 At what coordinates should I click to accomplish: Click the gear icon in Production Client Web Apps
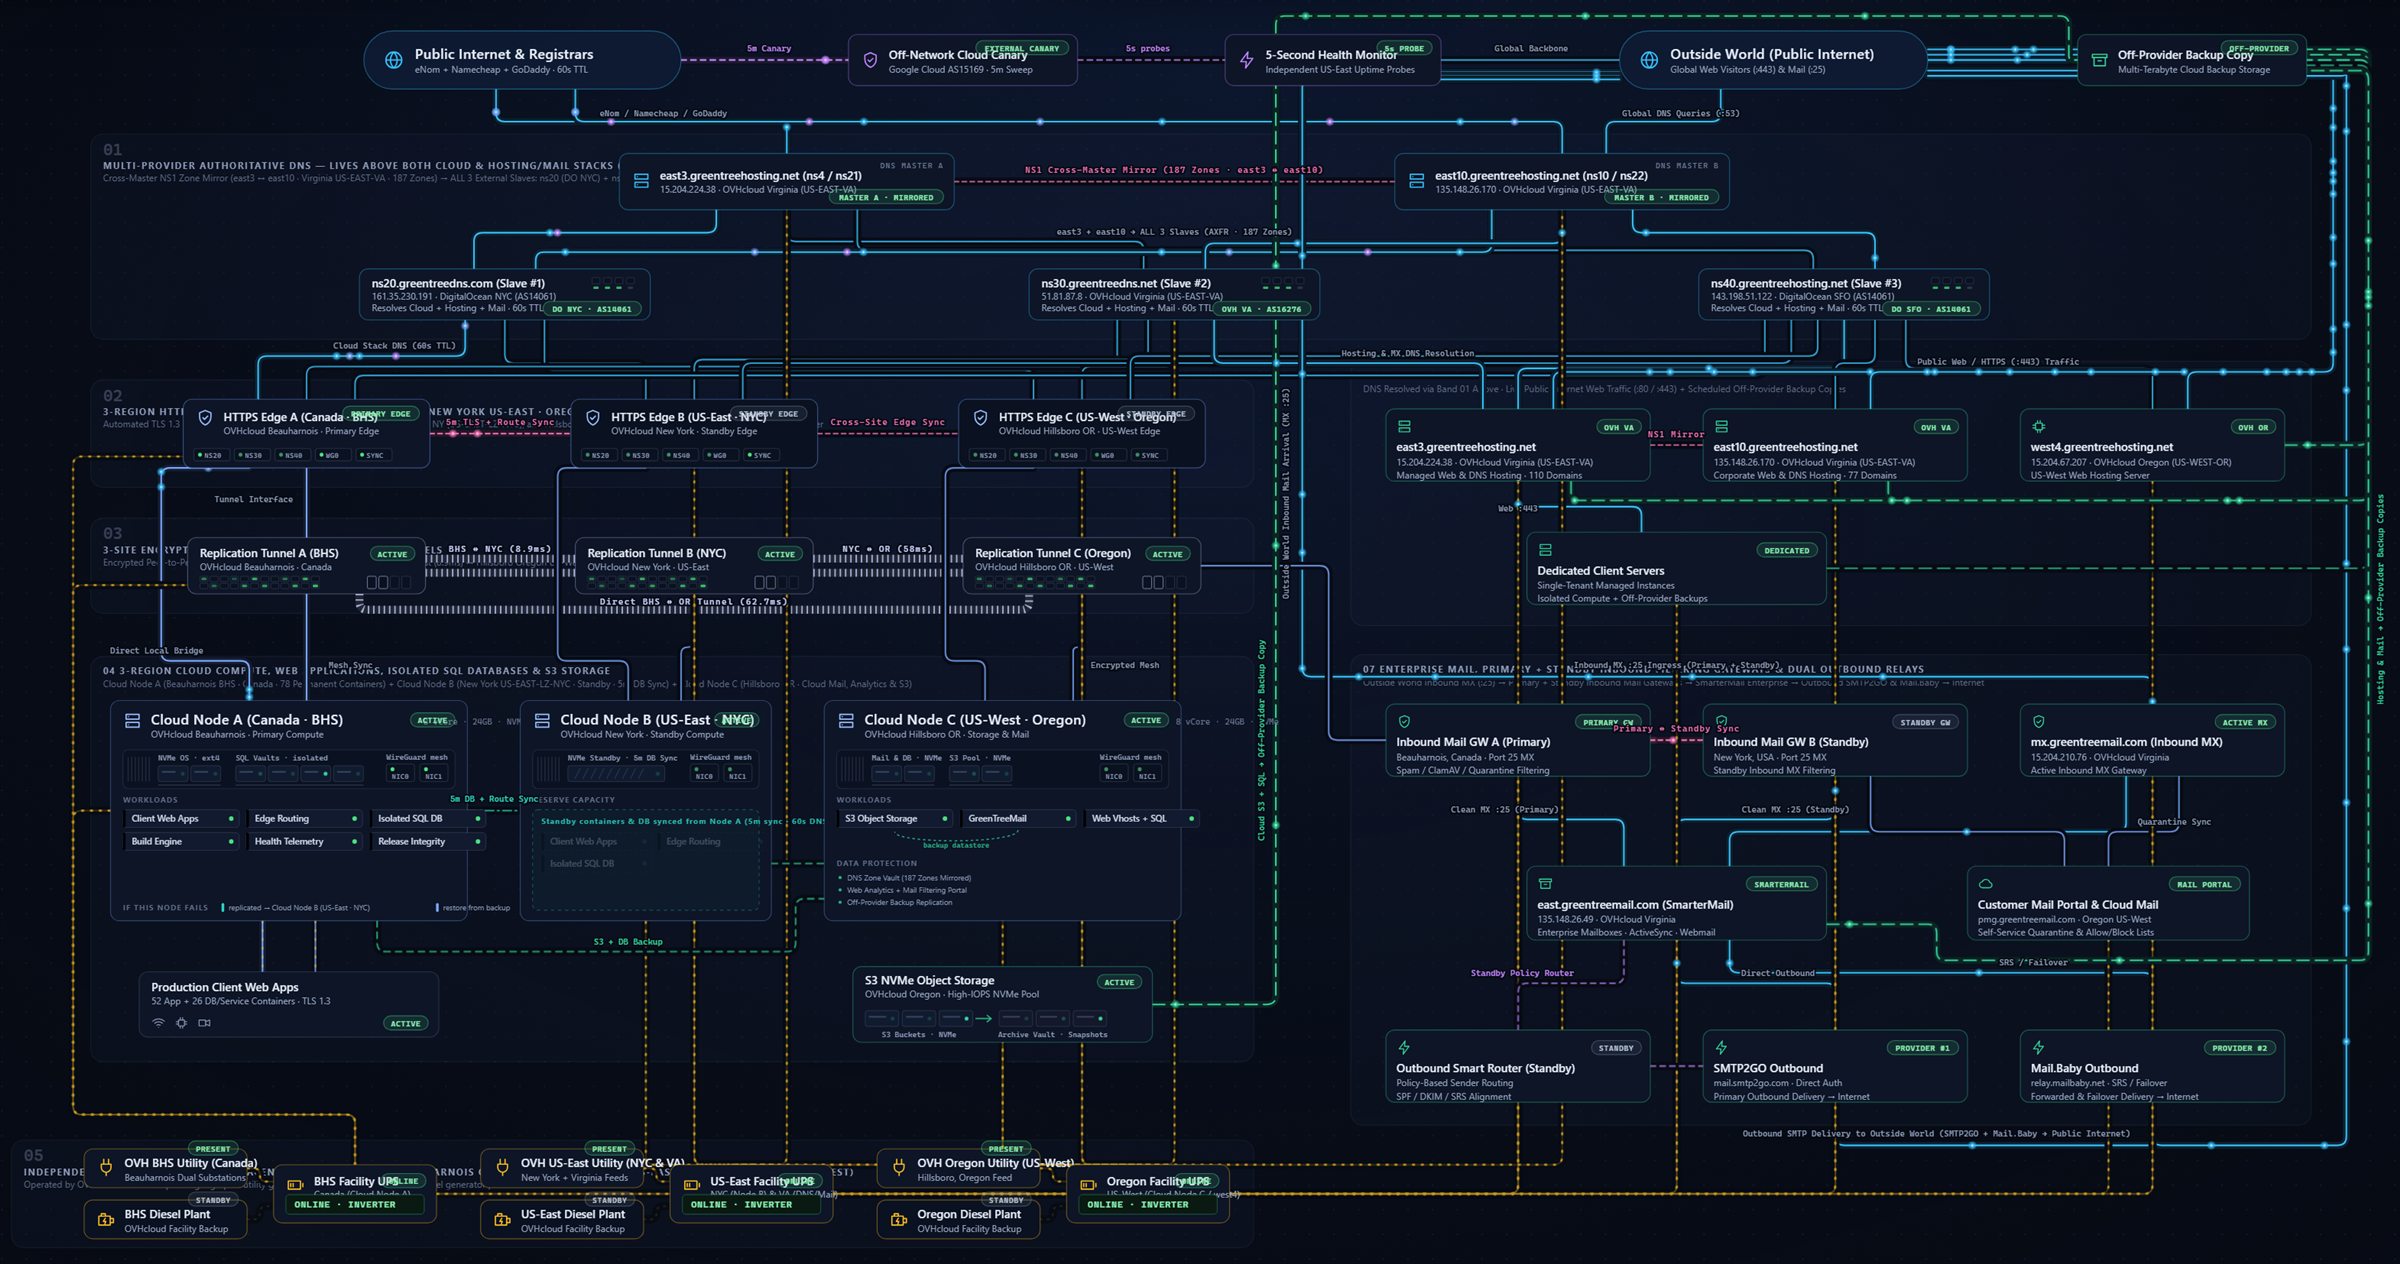pyautogui.click(x=181, y=1023)
